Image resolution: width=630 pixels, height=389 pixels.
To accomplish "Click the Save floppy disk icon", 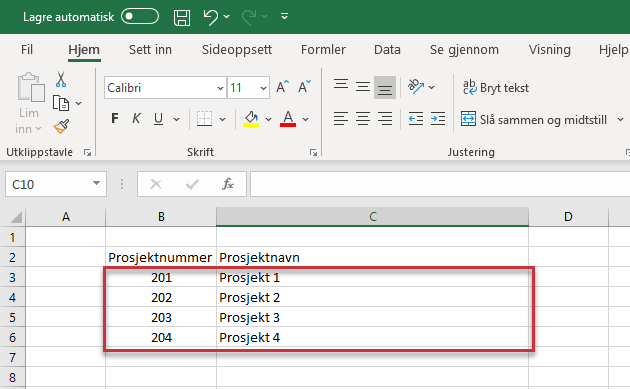I will (182, 17).
